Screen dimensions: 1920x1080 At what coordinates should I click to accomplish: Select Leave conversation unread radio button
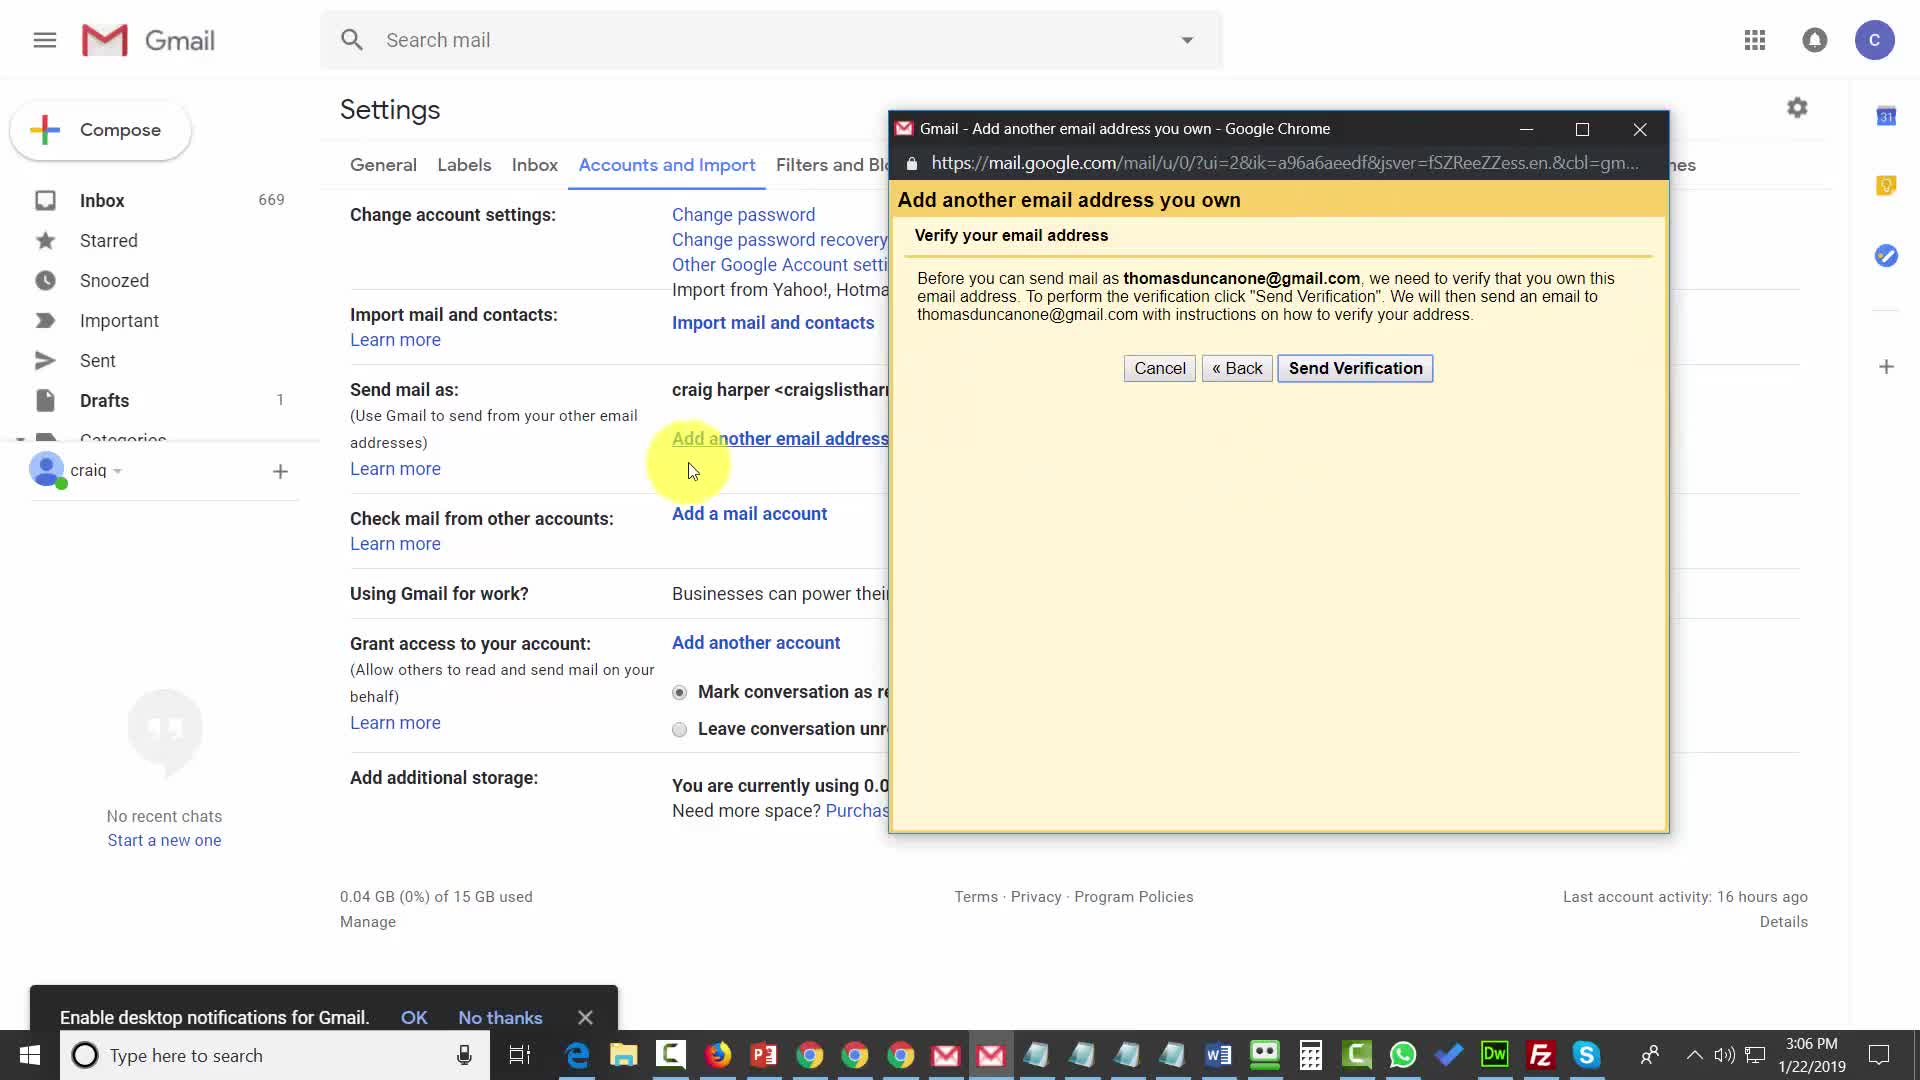click(680, 729)
